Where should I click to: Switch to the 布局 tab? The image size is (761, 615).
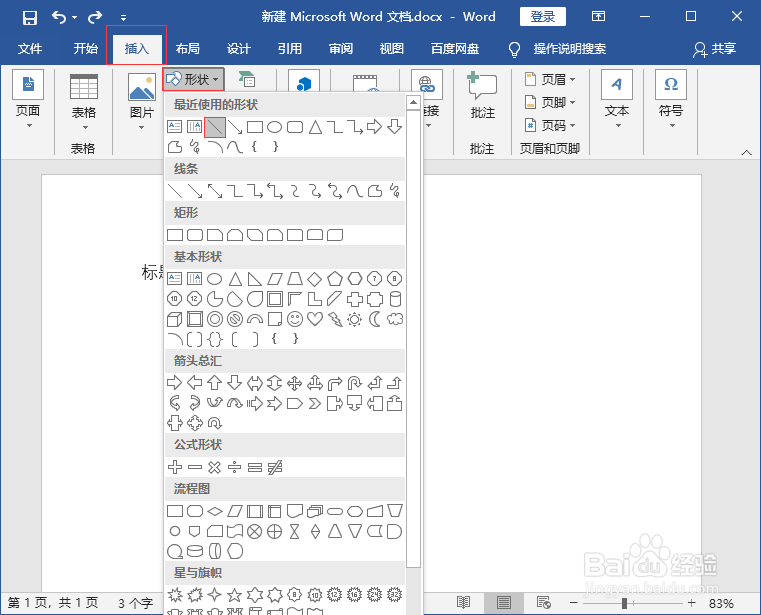187,49
